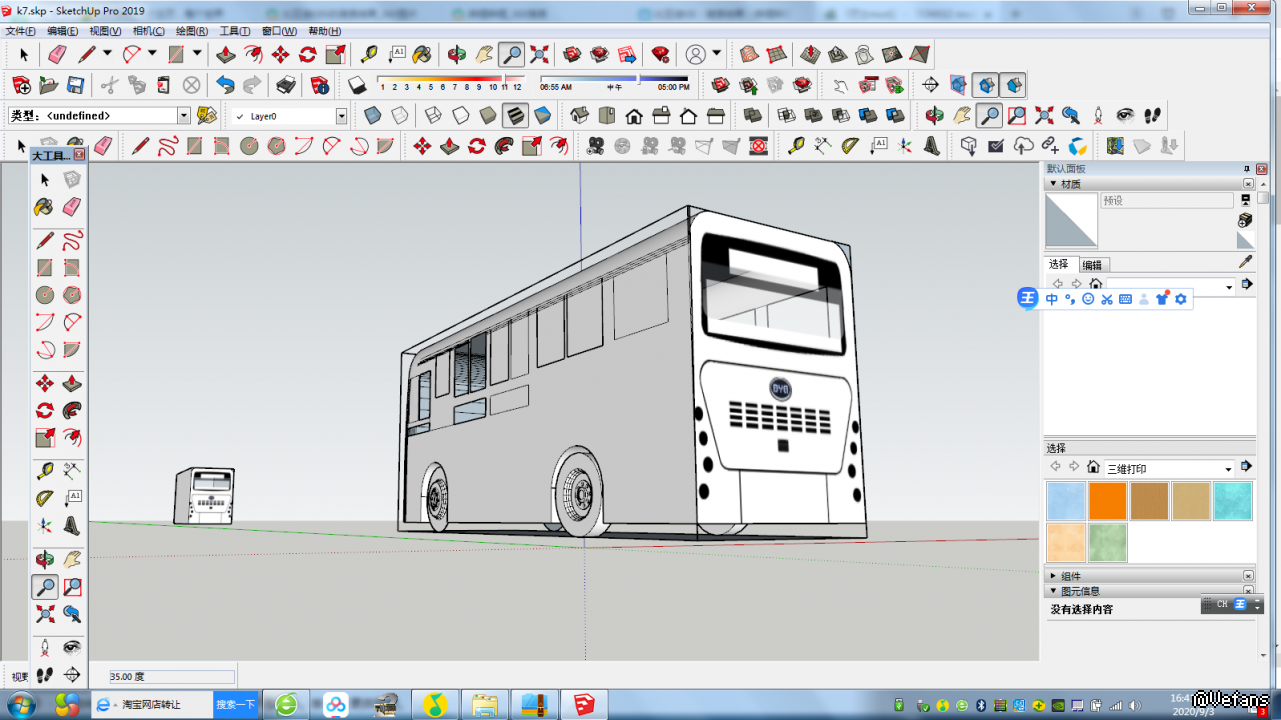The image size is (1281, 720).
Task: Click the Windows Start button
Action: pyautogui.click(x=20, y=704)
